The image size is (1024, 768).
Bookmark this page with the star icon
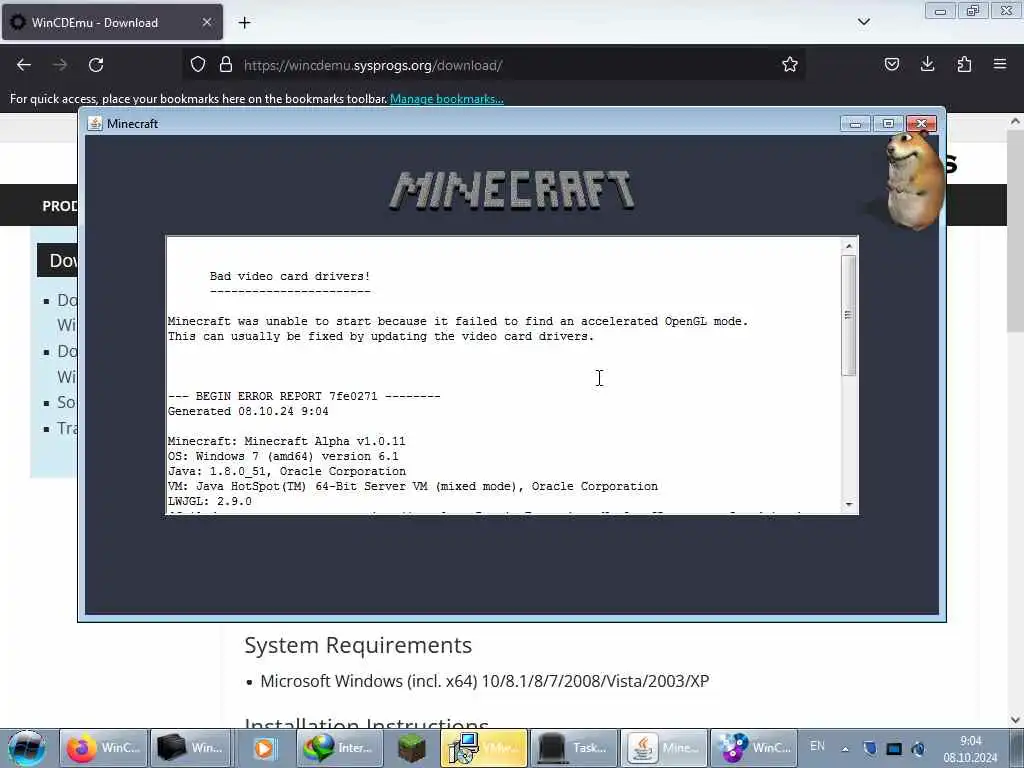790,64
